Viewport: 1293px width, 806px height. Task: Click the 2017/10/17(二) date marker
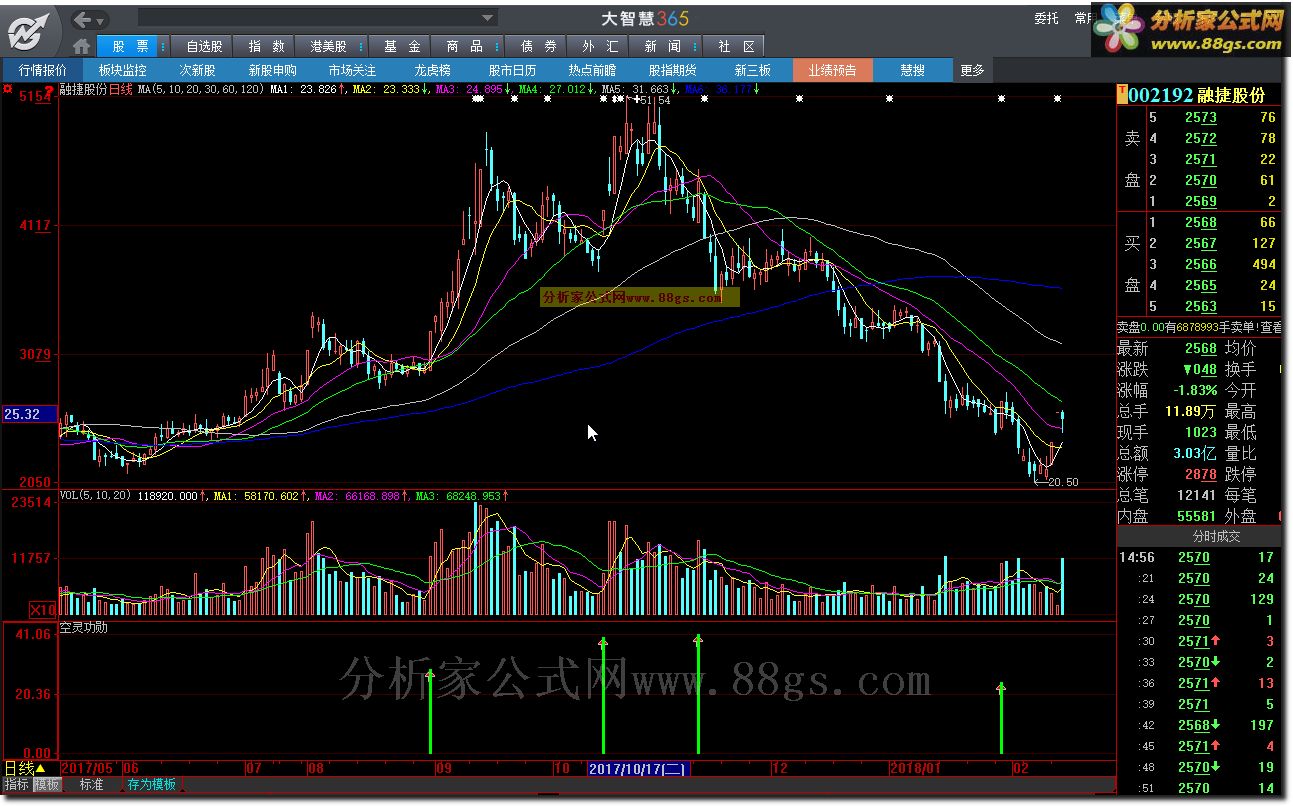638,768
